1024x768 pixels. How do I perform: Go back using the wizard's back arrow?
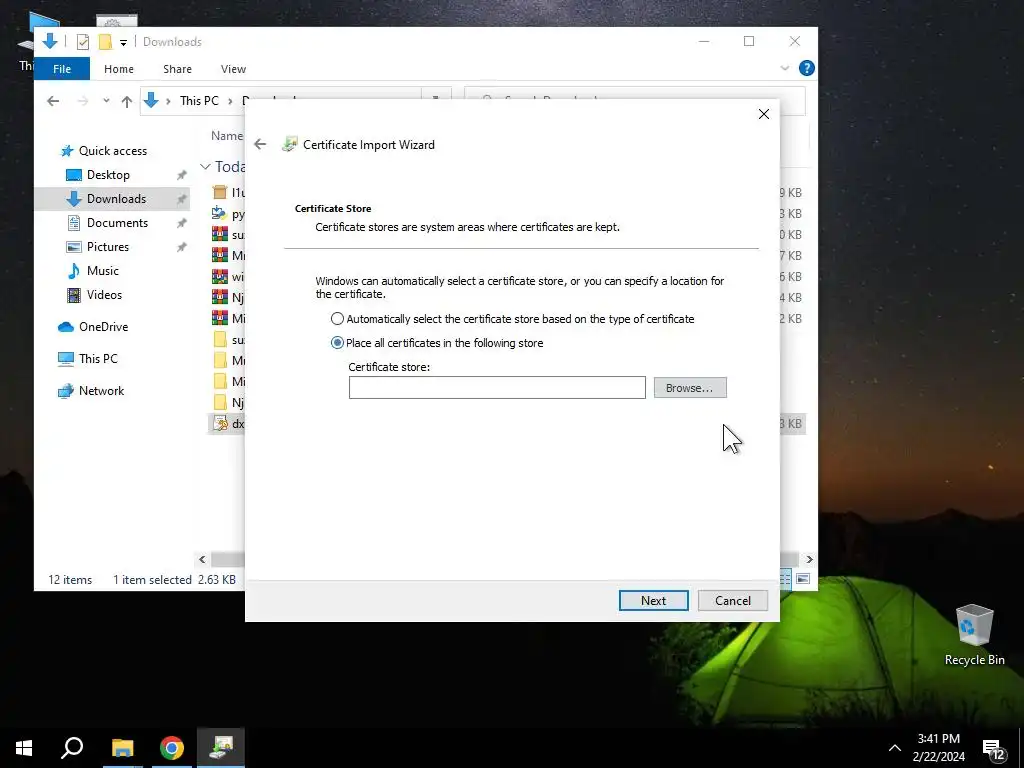pos(260,144)
